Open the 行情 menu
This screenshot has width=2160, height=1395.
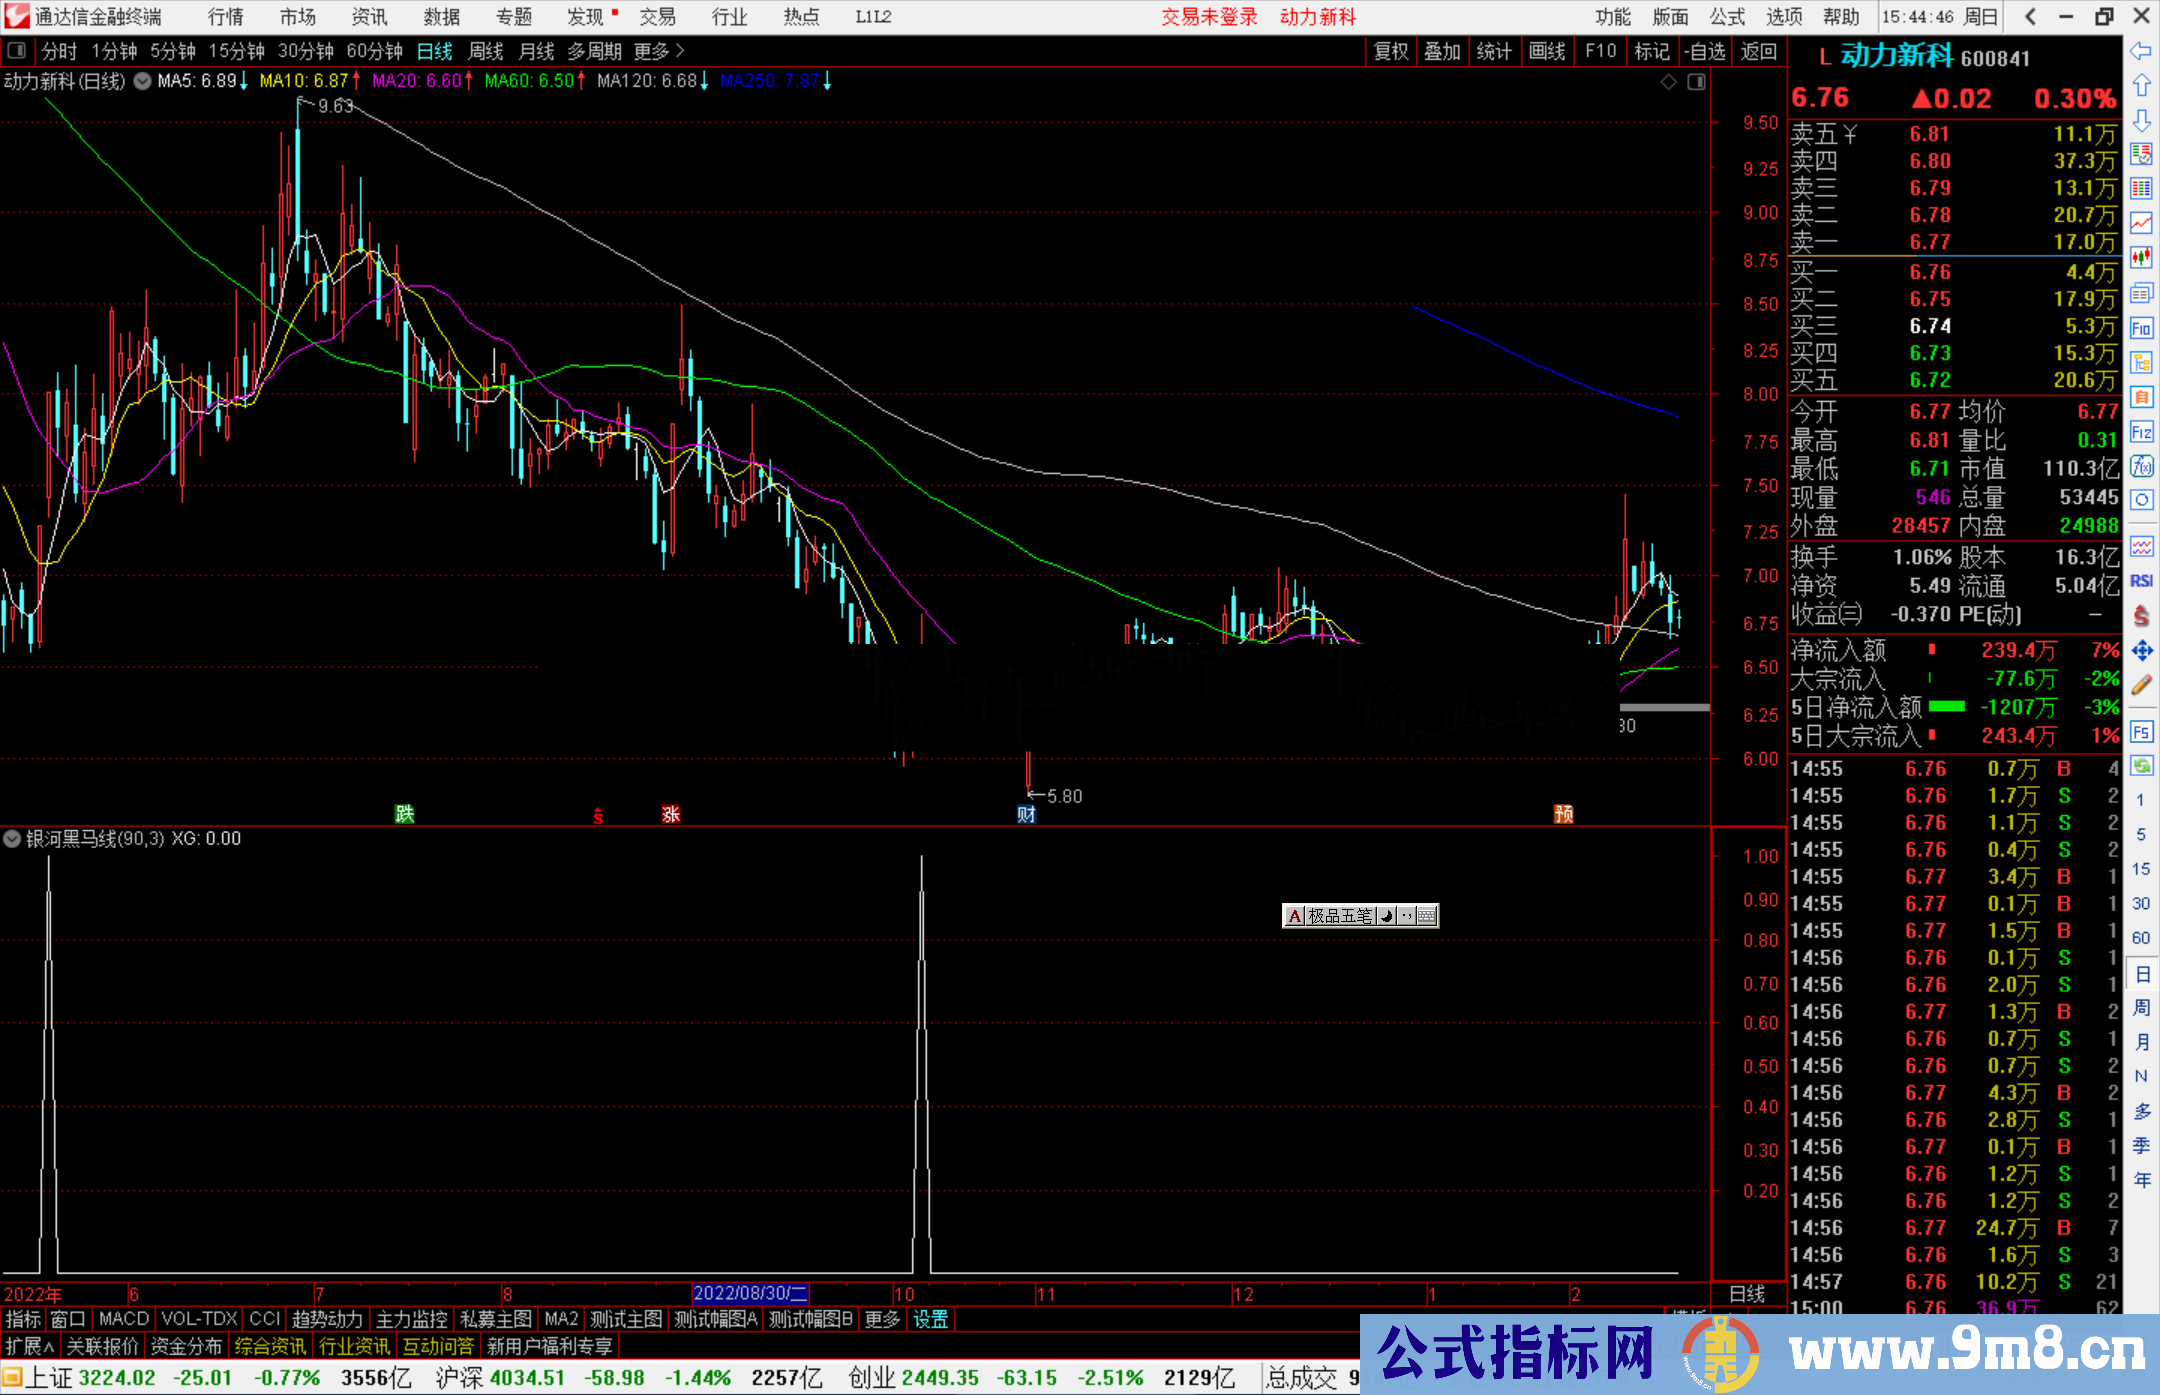226,17
